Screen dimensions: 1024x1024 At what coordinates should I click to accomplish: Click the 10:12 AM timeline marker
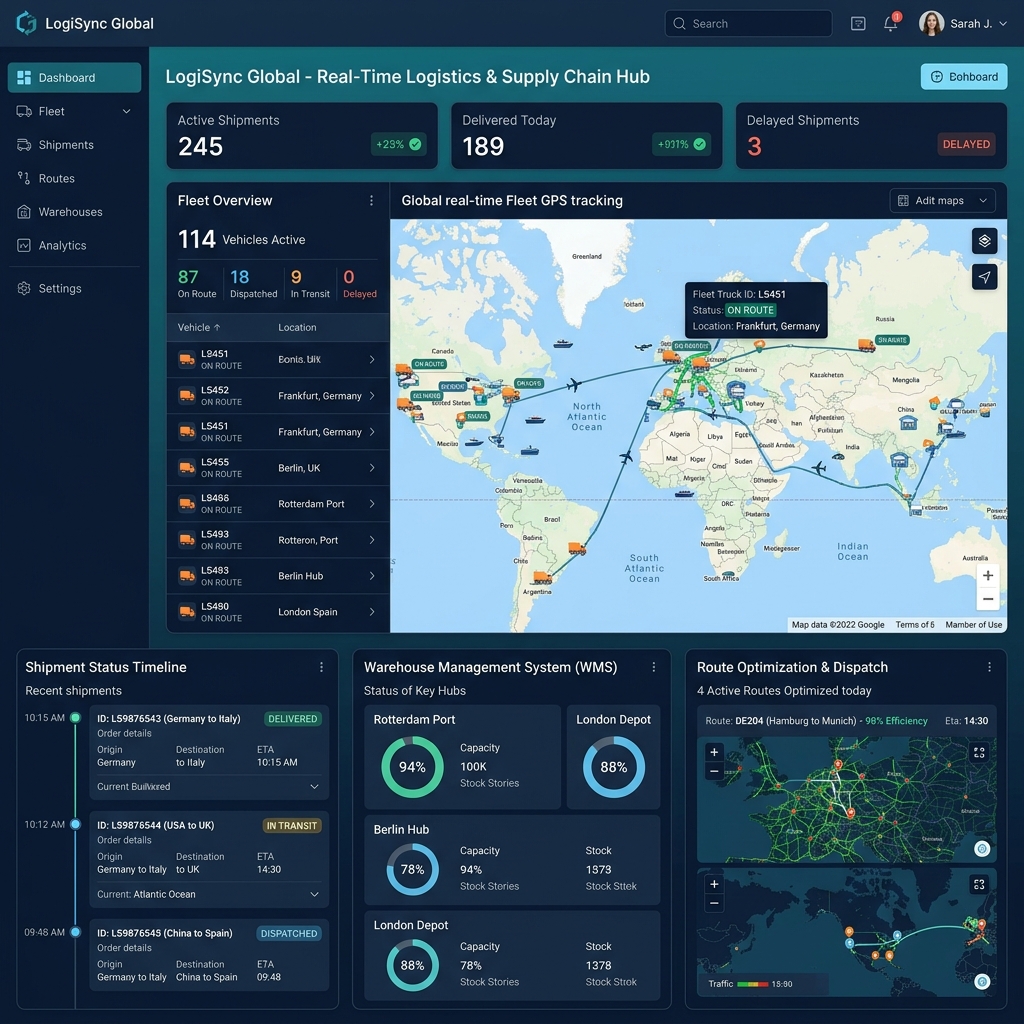coord(75,824)
